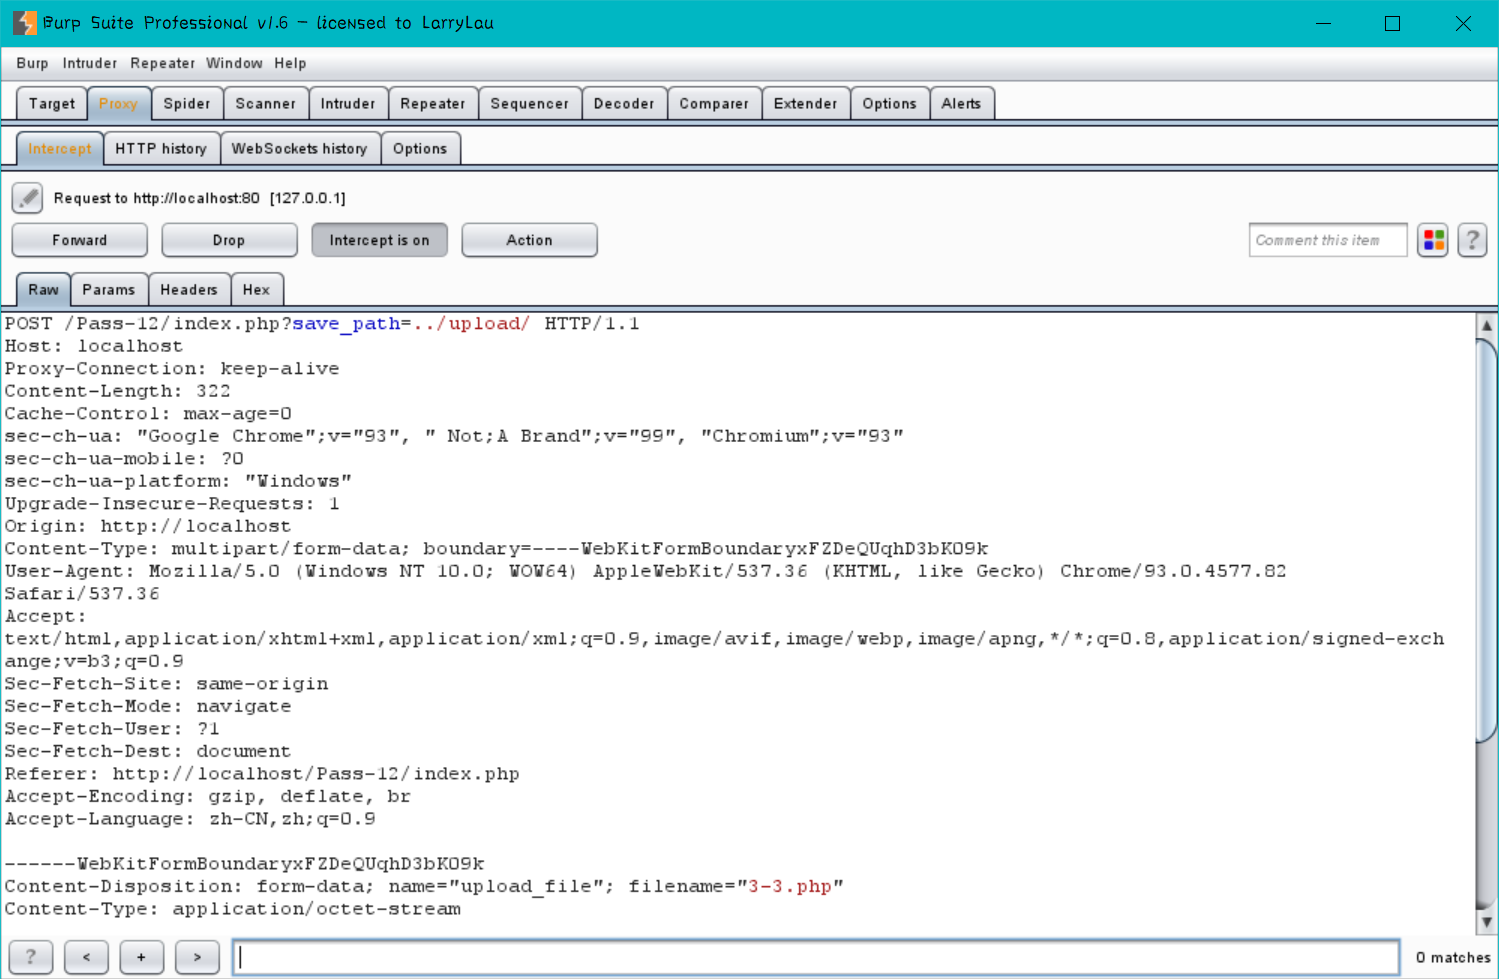Switch to the HTTP history tab
The height and width of the screenshot is (979, 1499).
click(x=161, y=148)
